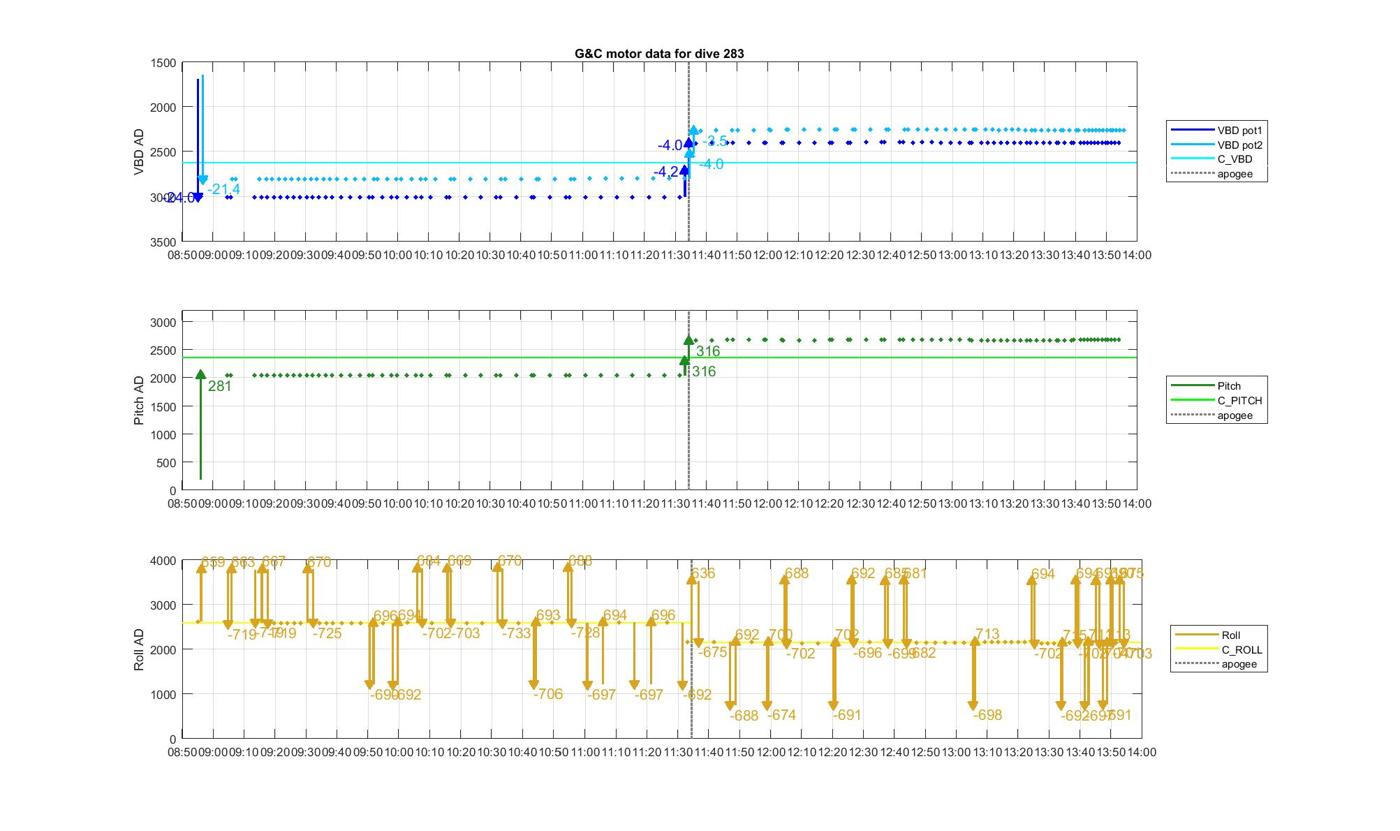Image resolution: width=1400 pixels, height=831 pixels.
Task: Click the 'Pitch AD' y-axis label
Action: click(139, 400)
